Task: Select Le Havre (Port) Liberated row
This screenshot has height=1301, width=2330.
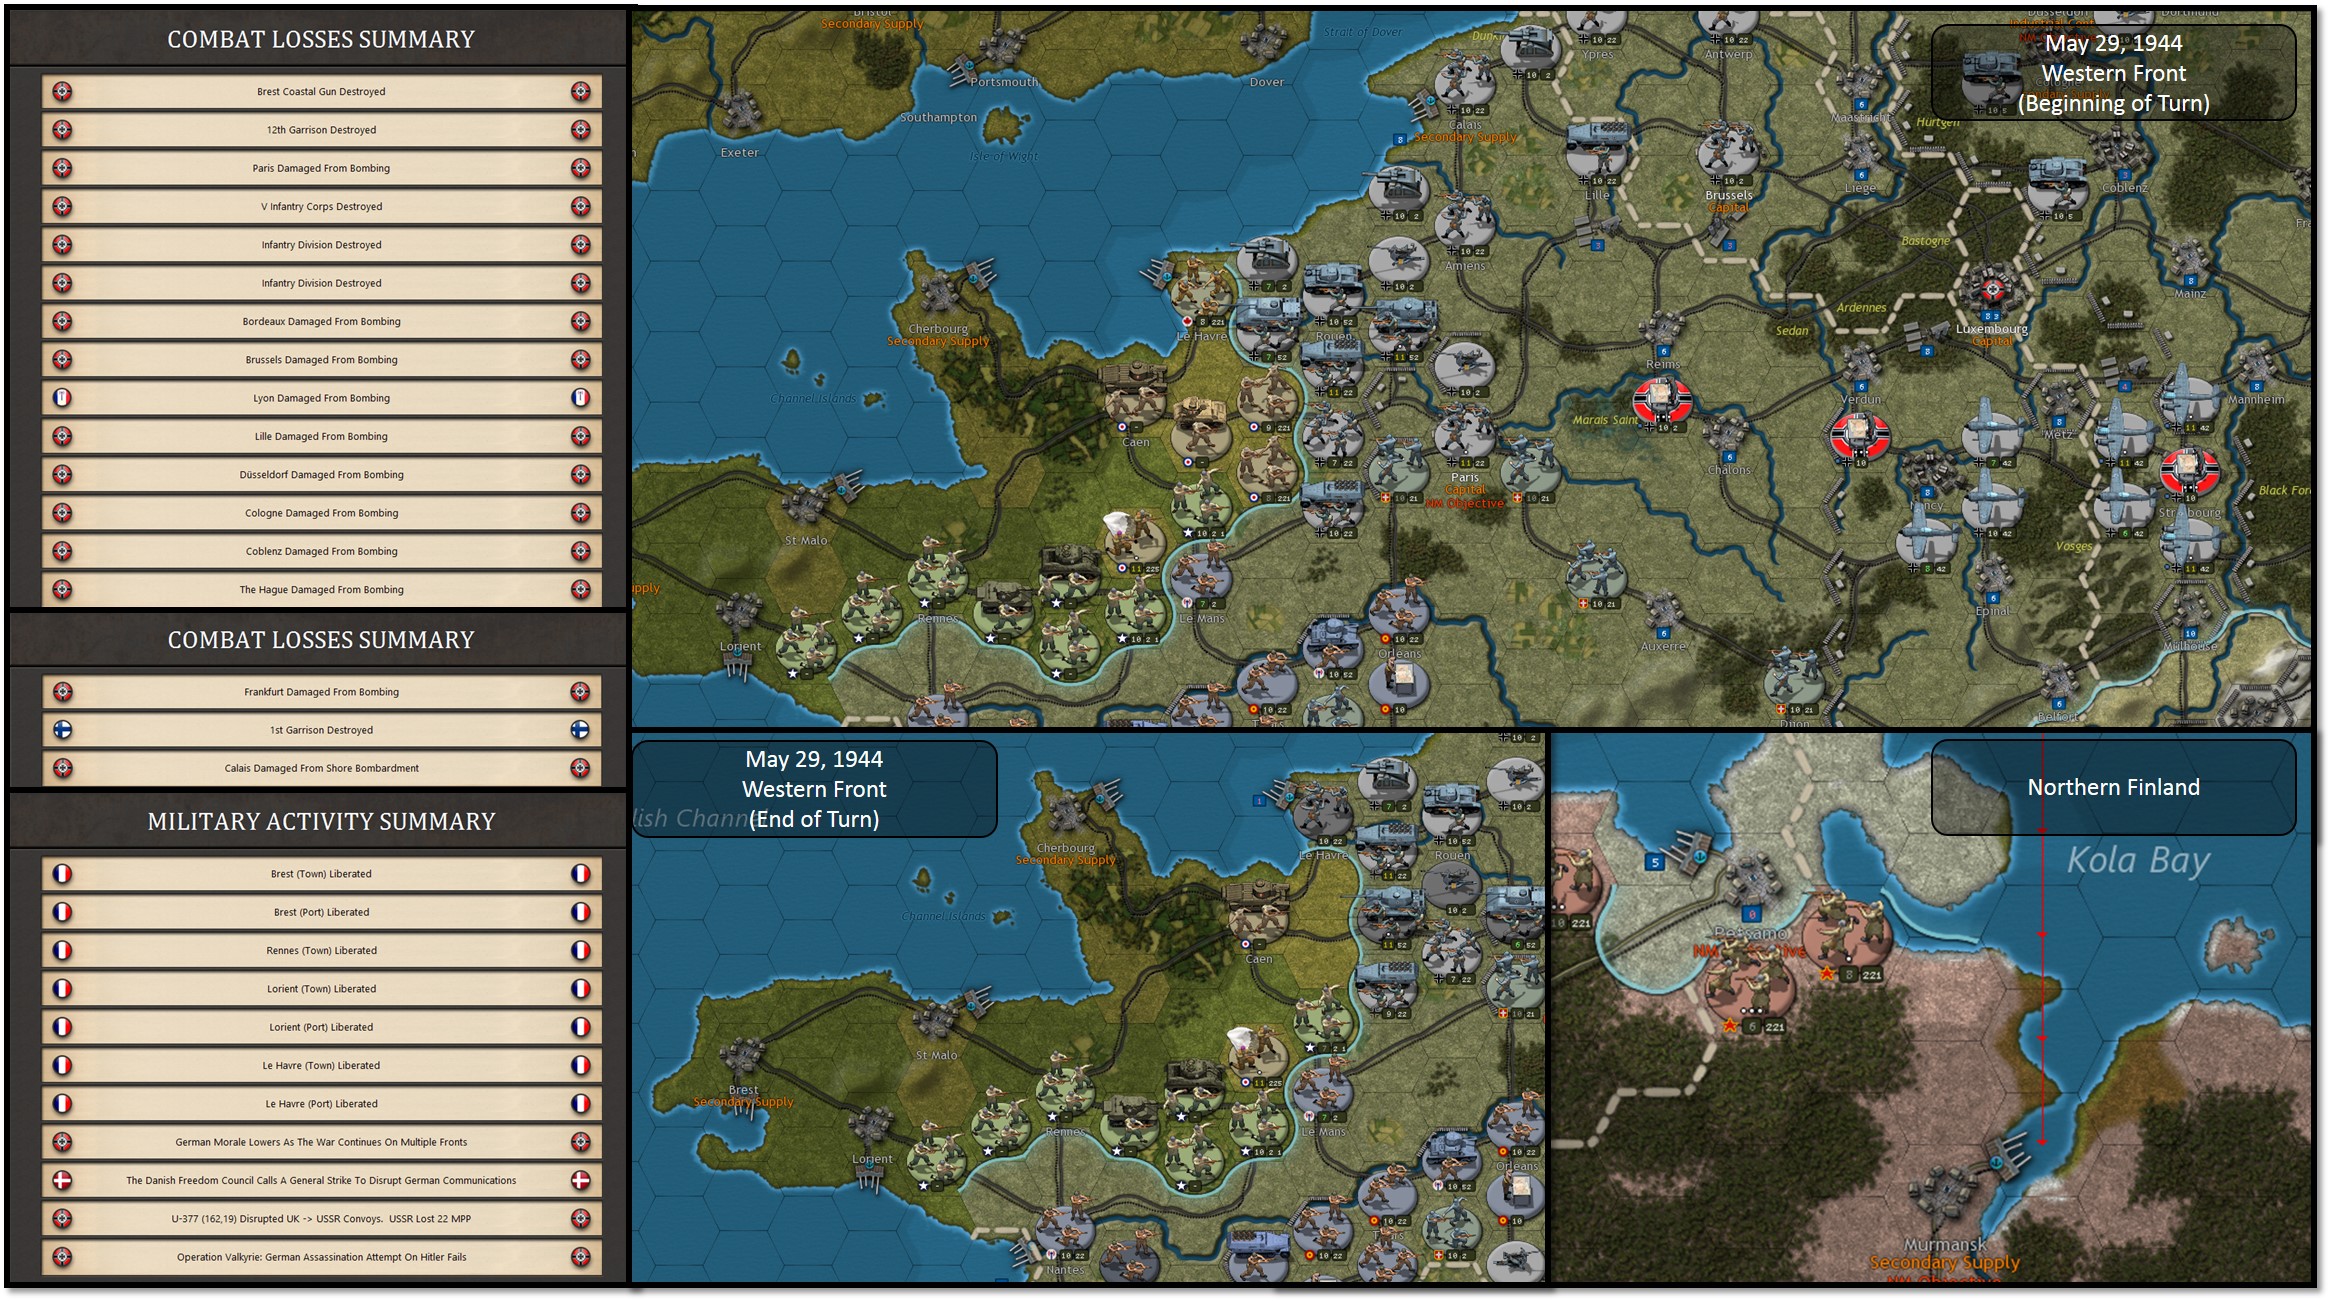Action: 321,1104
